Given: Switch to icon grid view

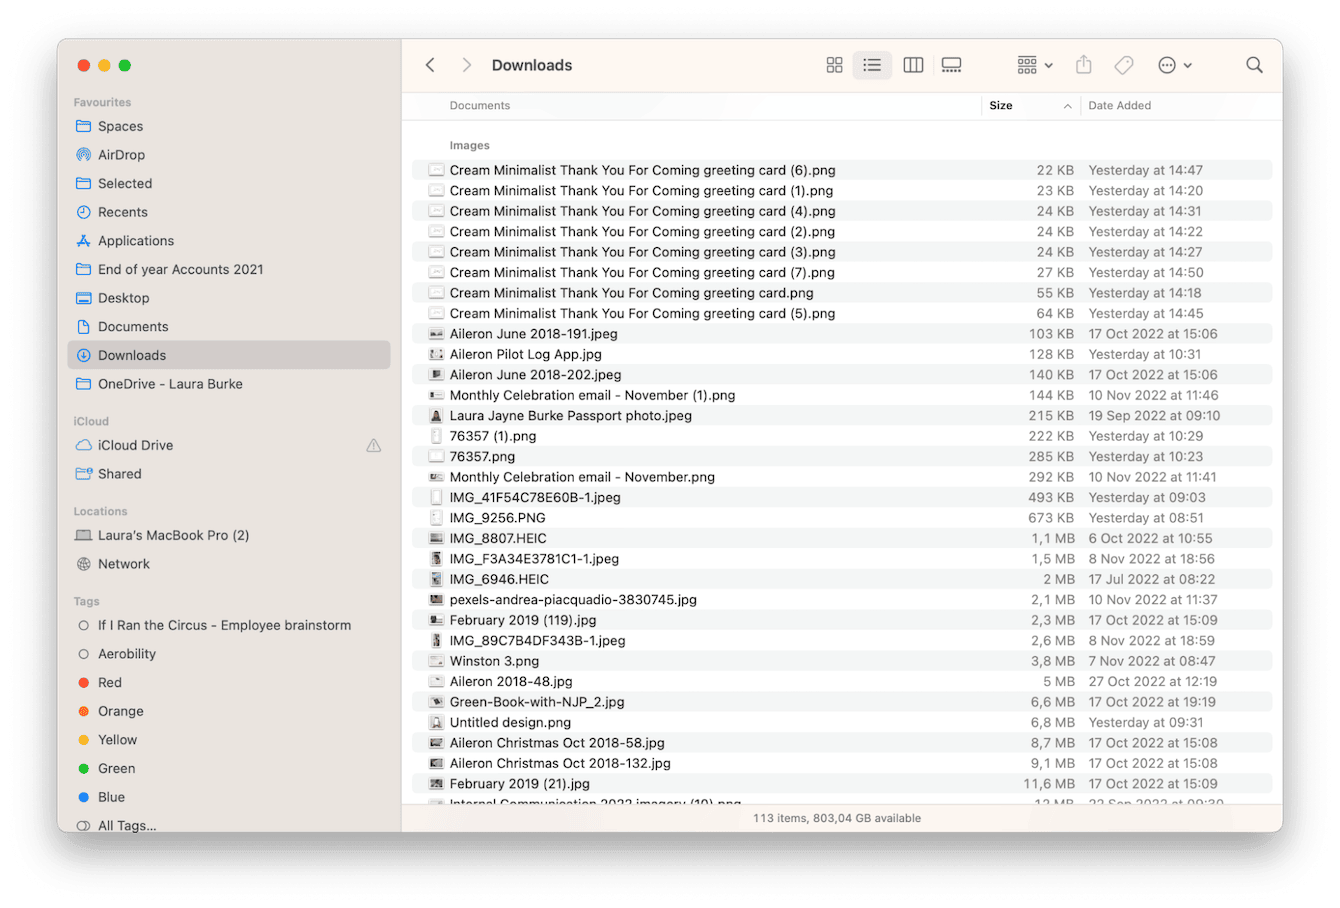Looking at the screenshot, I should (834, 64).
